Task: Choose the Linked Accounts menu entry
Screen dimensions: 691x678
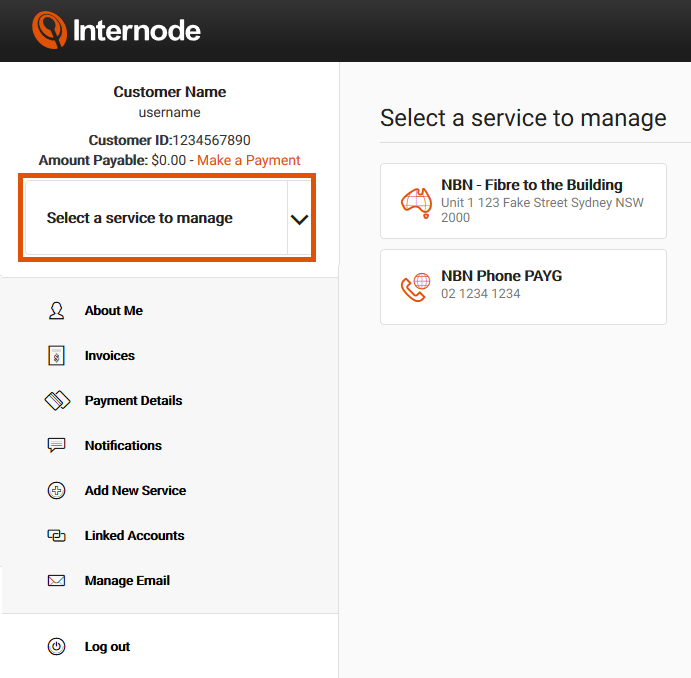Action: (134, 536)
